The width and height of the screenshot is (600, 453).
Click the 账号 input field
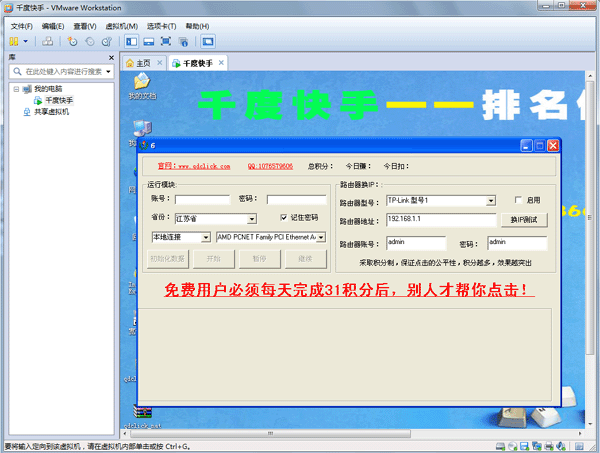(203, 199)
